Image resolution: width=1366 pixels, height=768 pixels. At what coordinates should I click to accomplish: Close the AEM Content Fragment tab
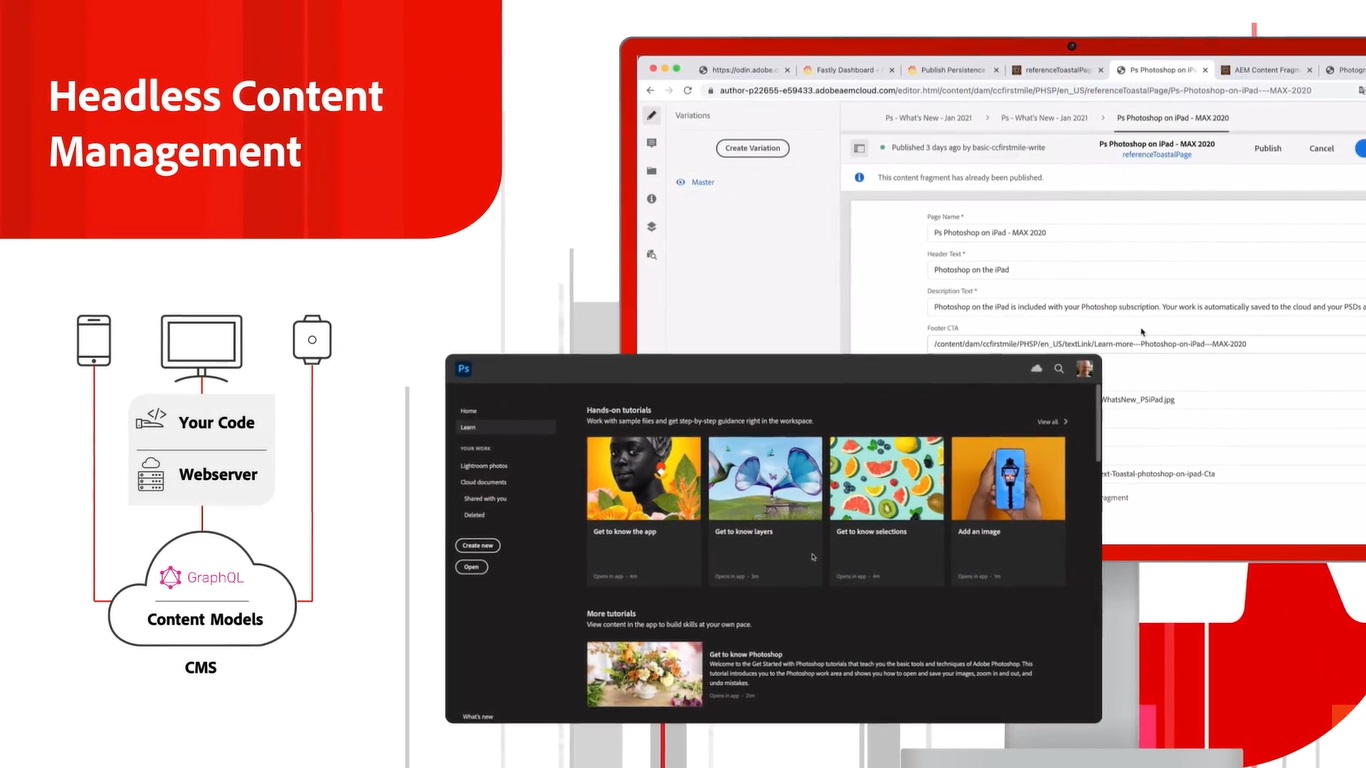pos(1310,70)
